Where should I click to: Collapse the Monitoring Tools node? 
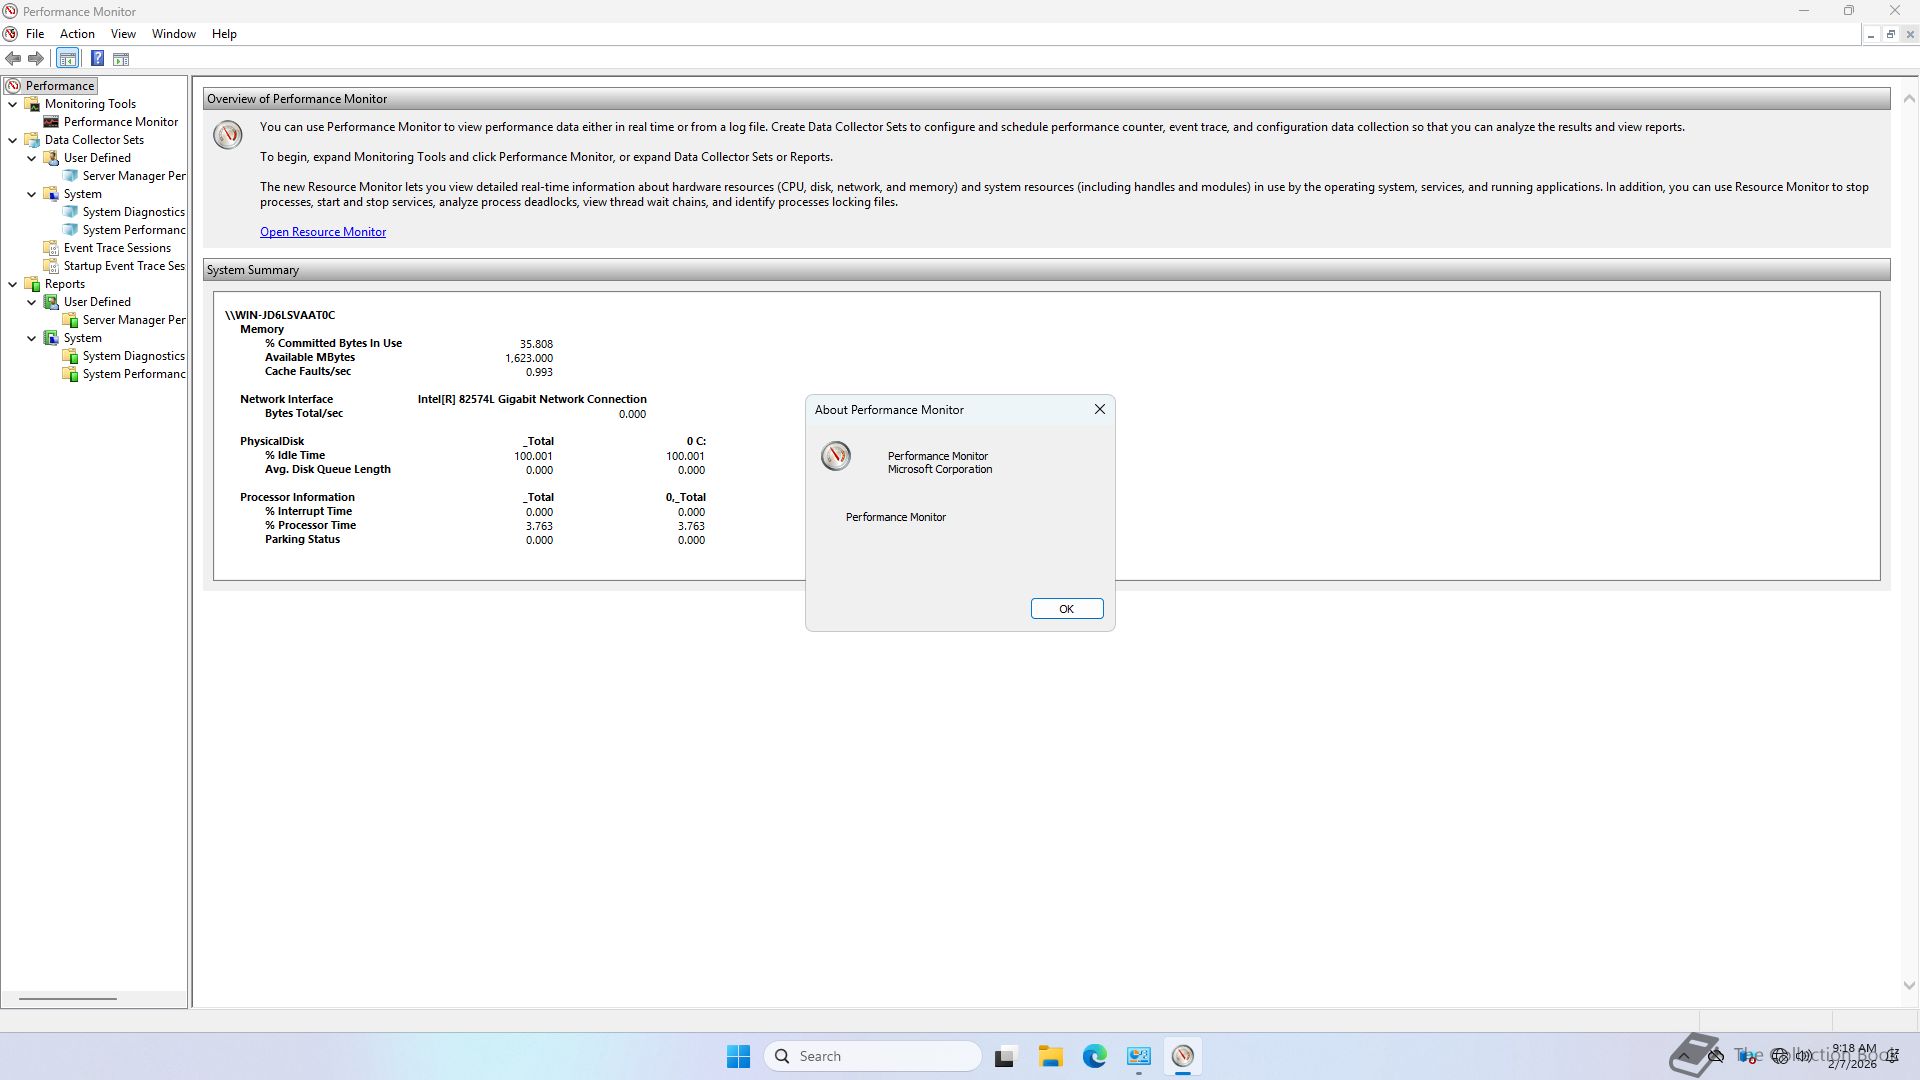pyautogui.click(x=13, y=104)
